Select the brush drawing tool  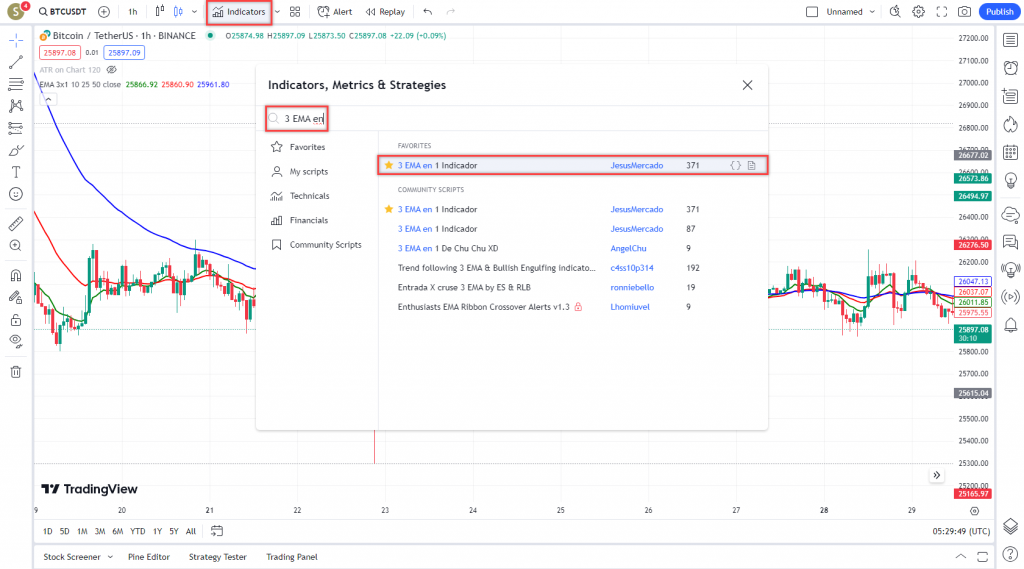pos(16,150)
